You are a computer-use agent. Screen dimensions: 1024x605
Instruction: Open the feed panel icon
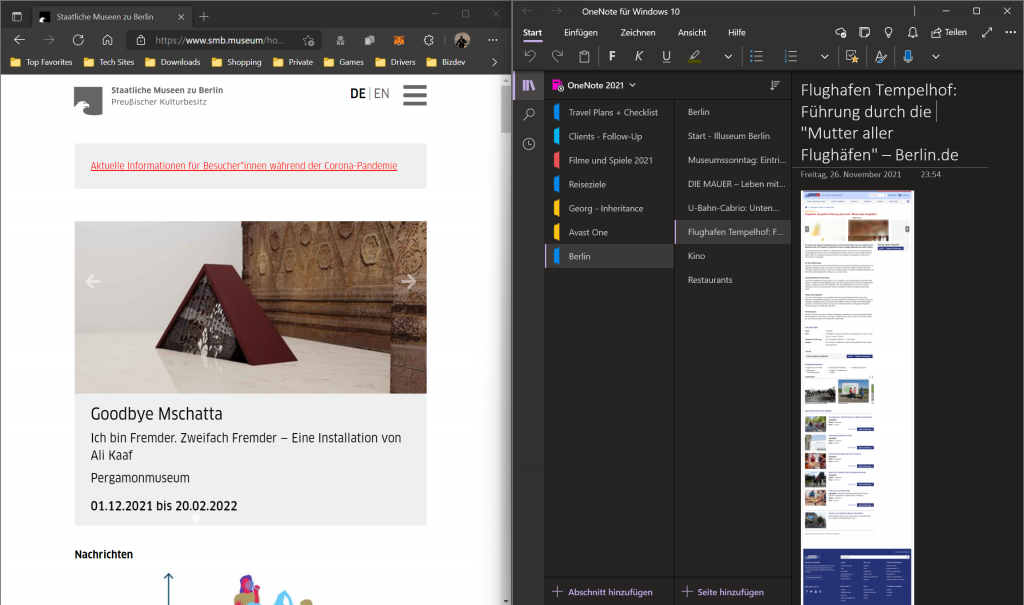click(x=865, y=32)
